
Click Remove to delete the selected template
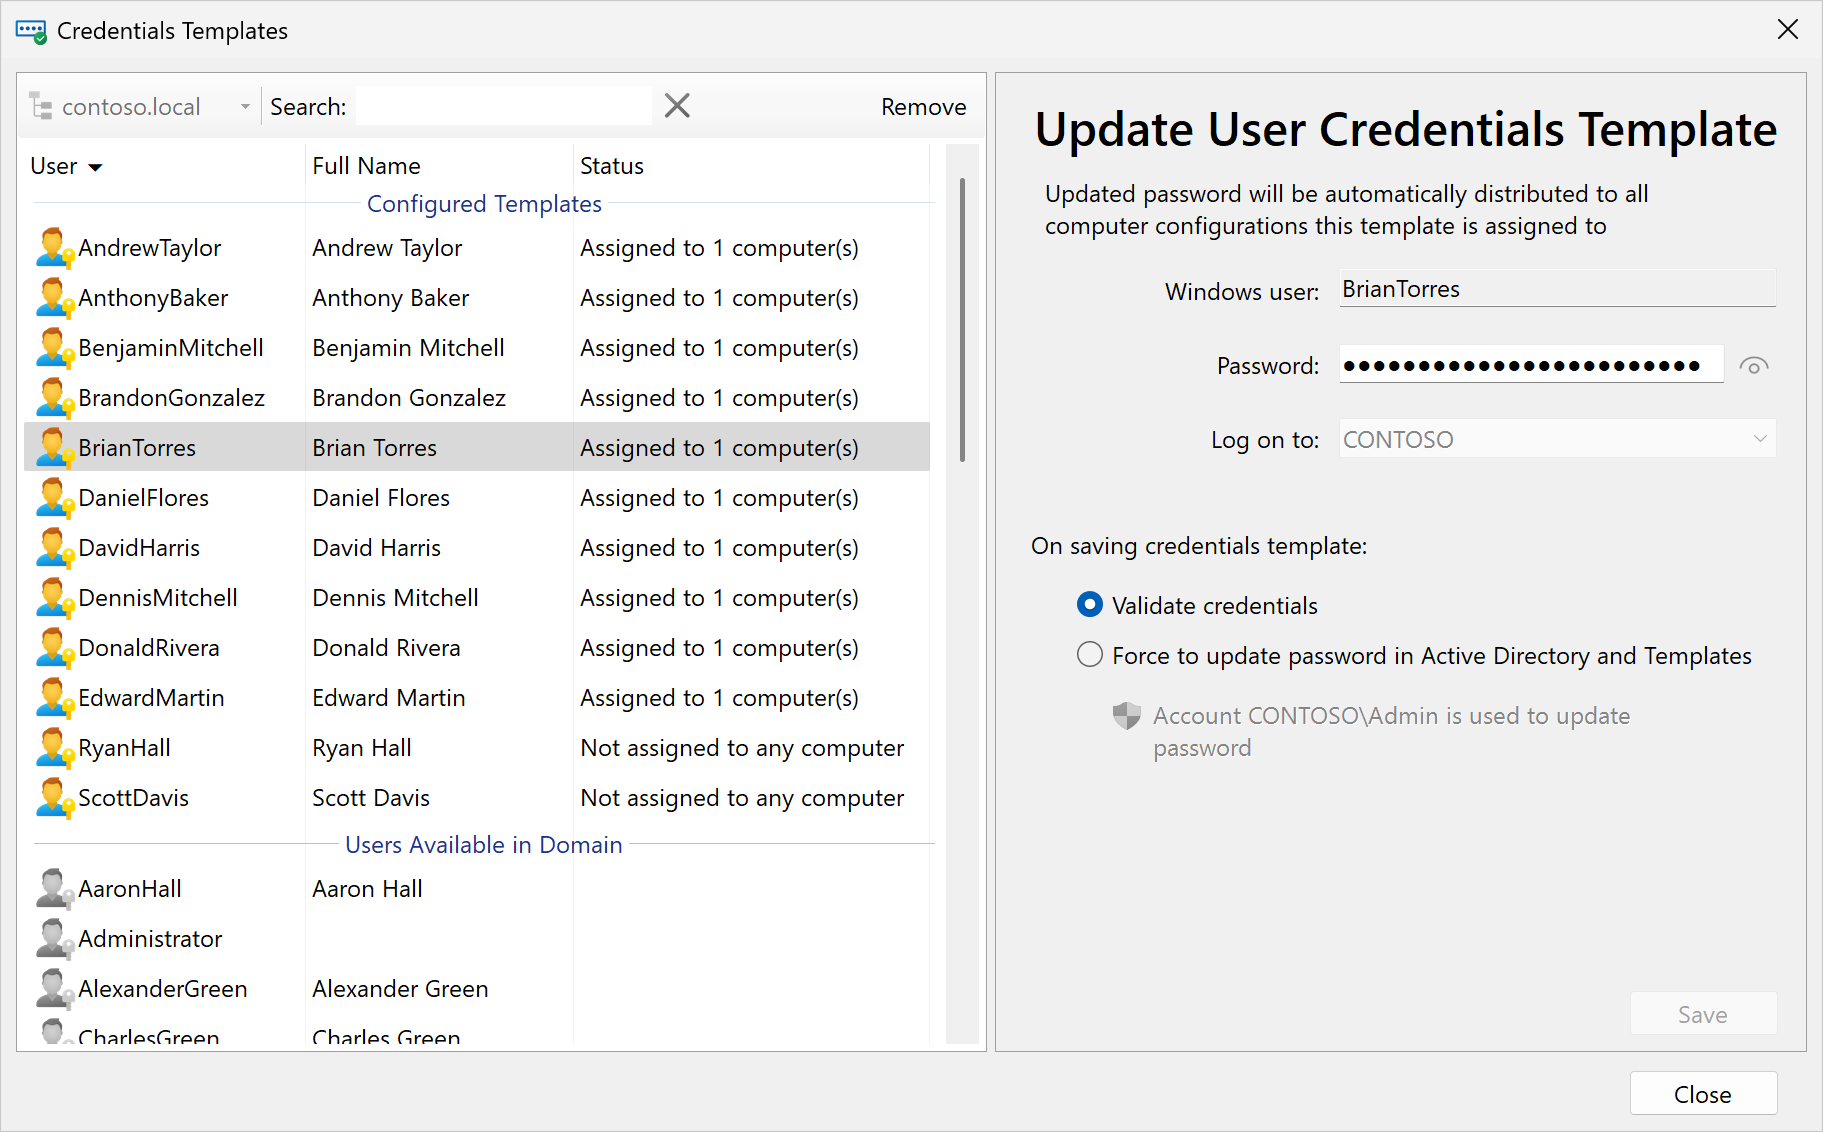click(922, 107)
